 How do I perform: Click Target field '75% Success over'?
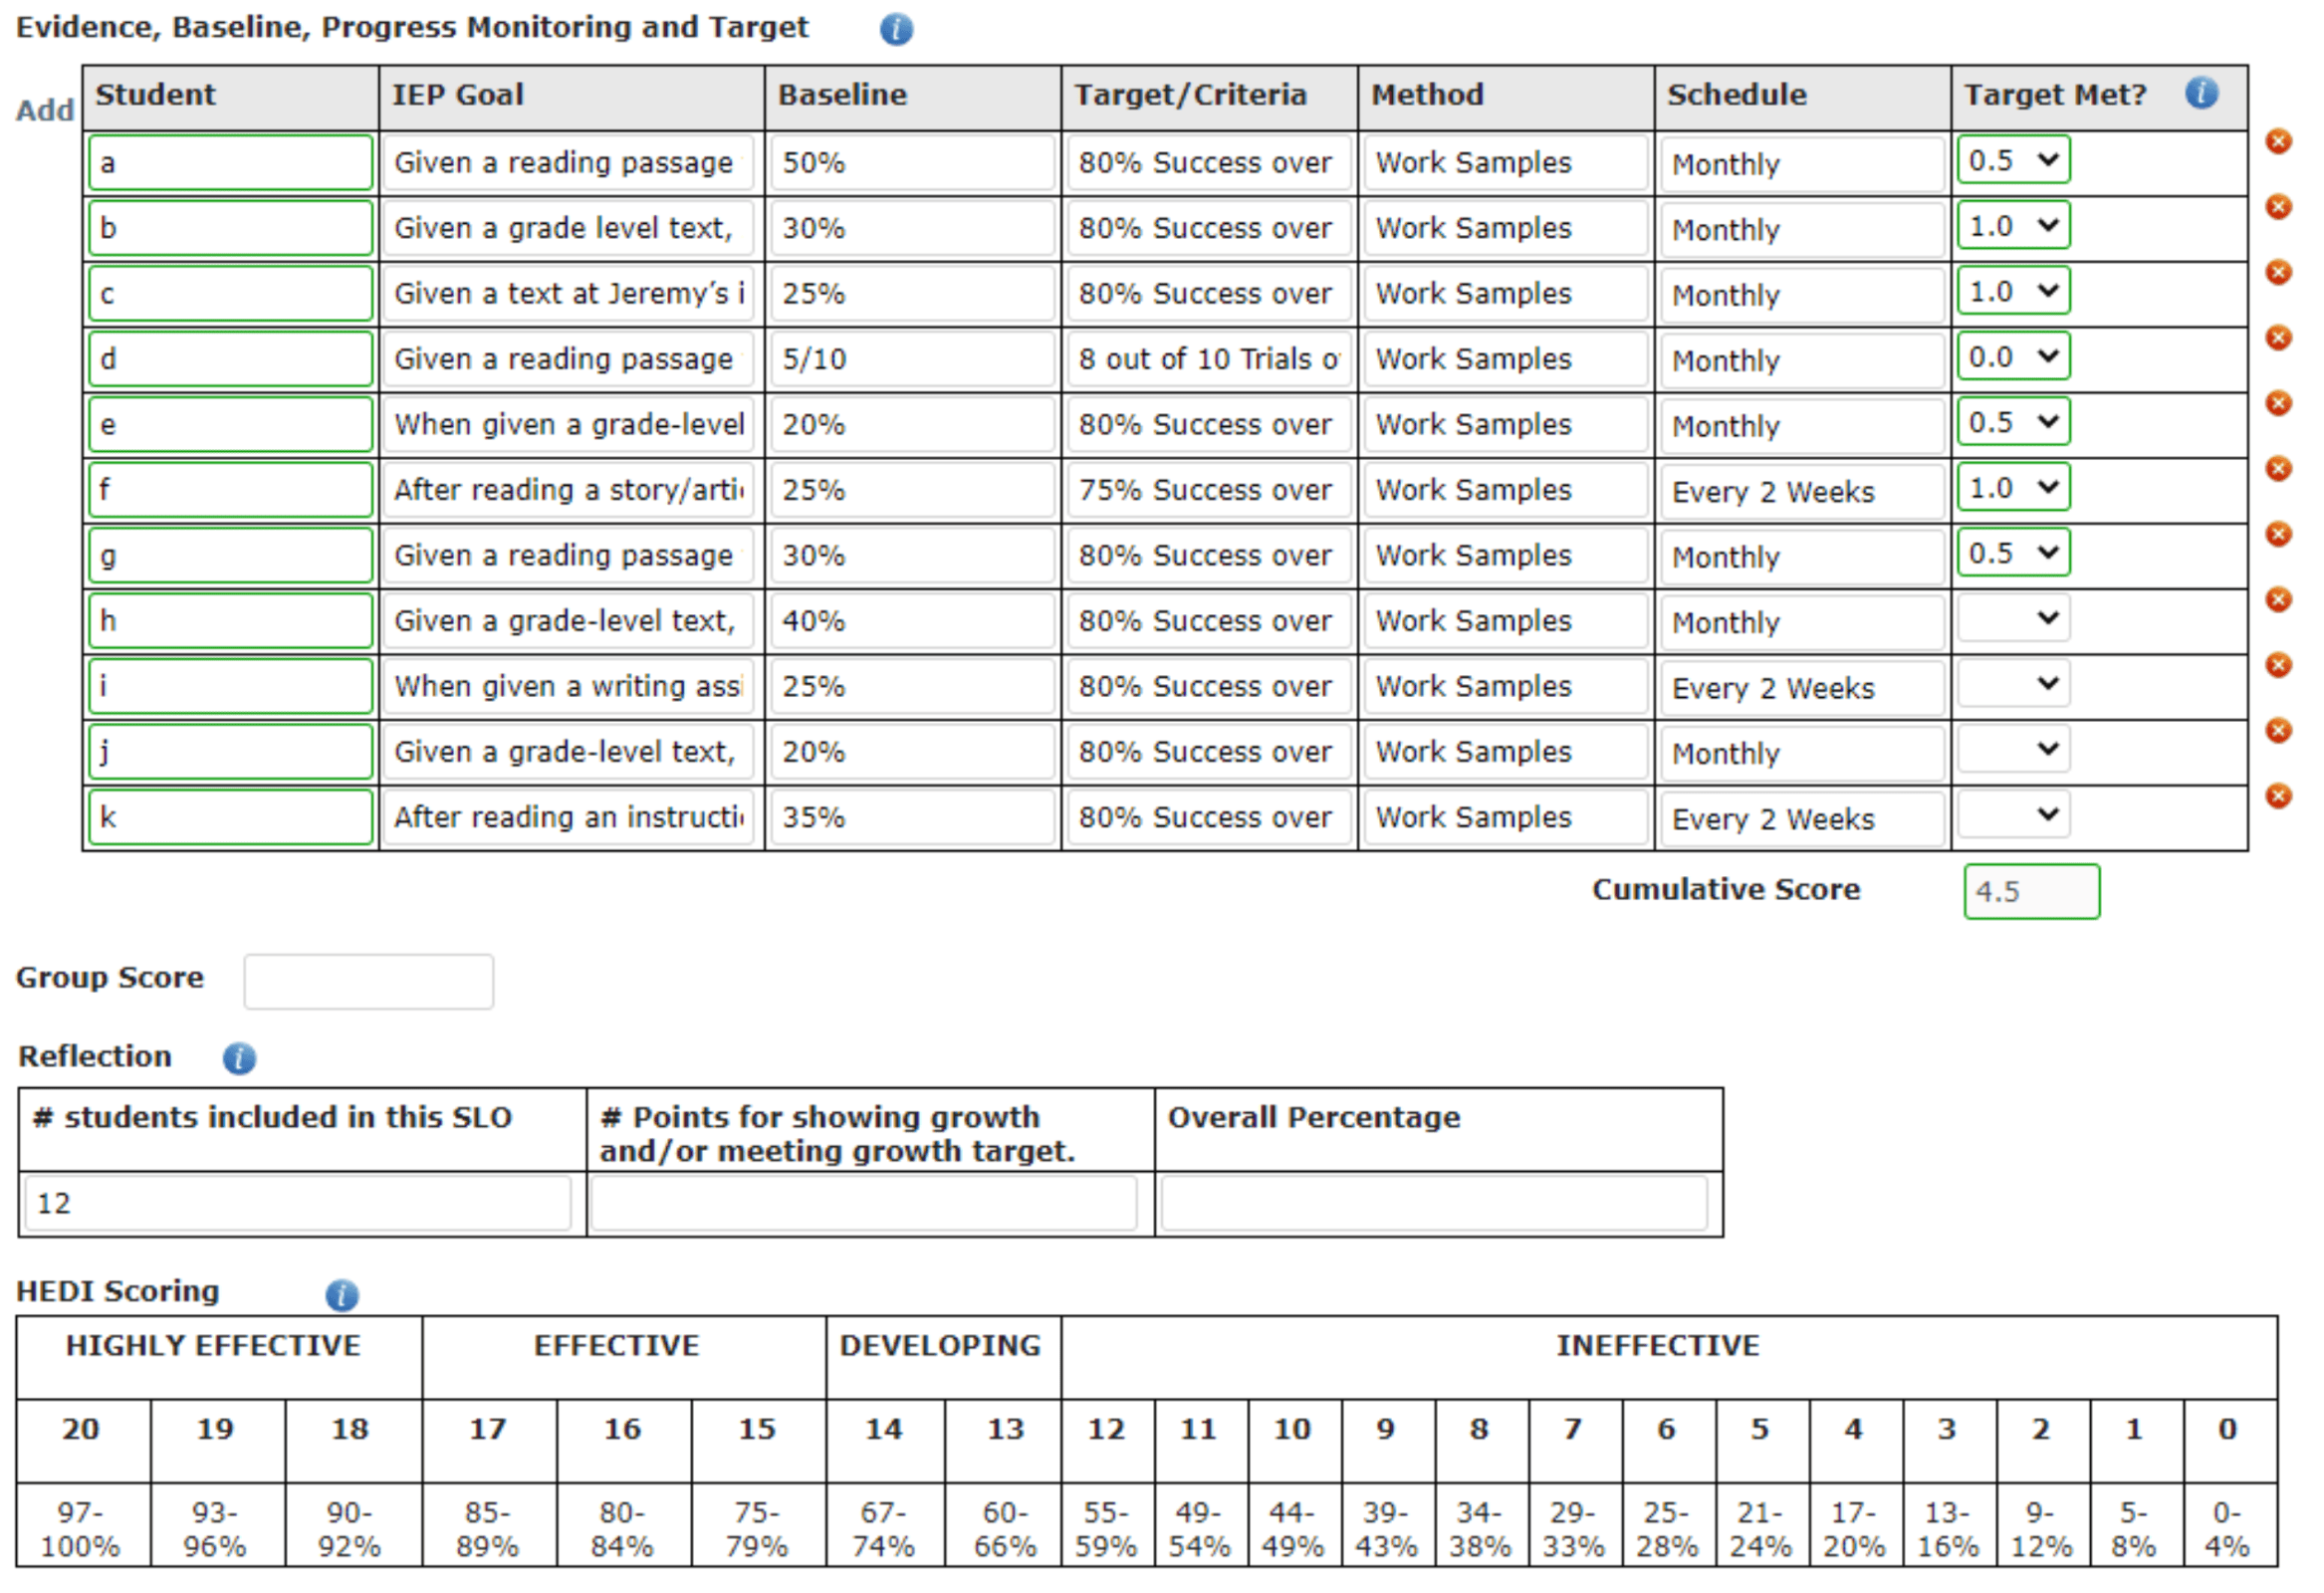[1208, 490]
